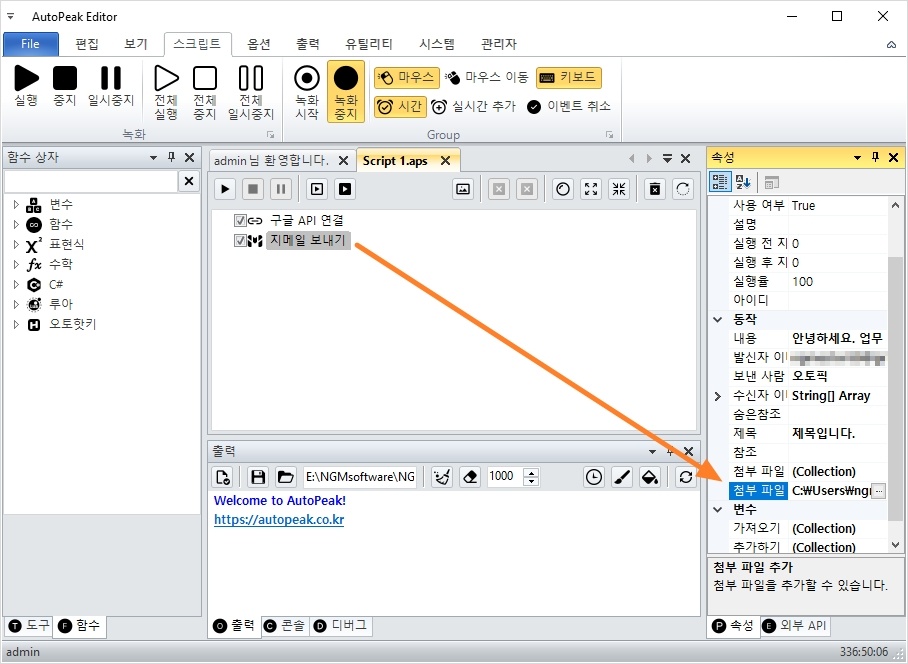Open the 시스템 ribbon tab
908x664 pixels.
[x=437, y=44]
